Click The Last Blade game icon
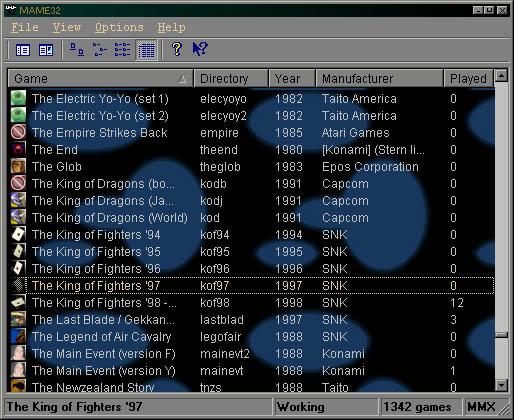Viewport: 514px width, 420px height. (18, 319)
